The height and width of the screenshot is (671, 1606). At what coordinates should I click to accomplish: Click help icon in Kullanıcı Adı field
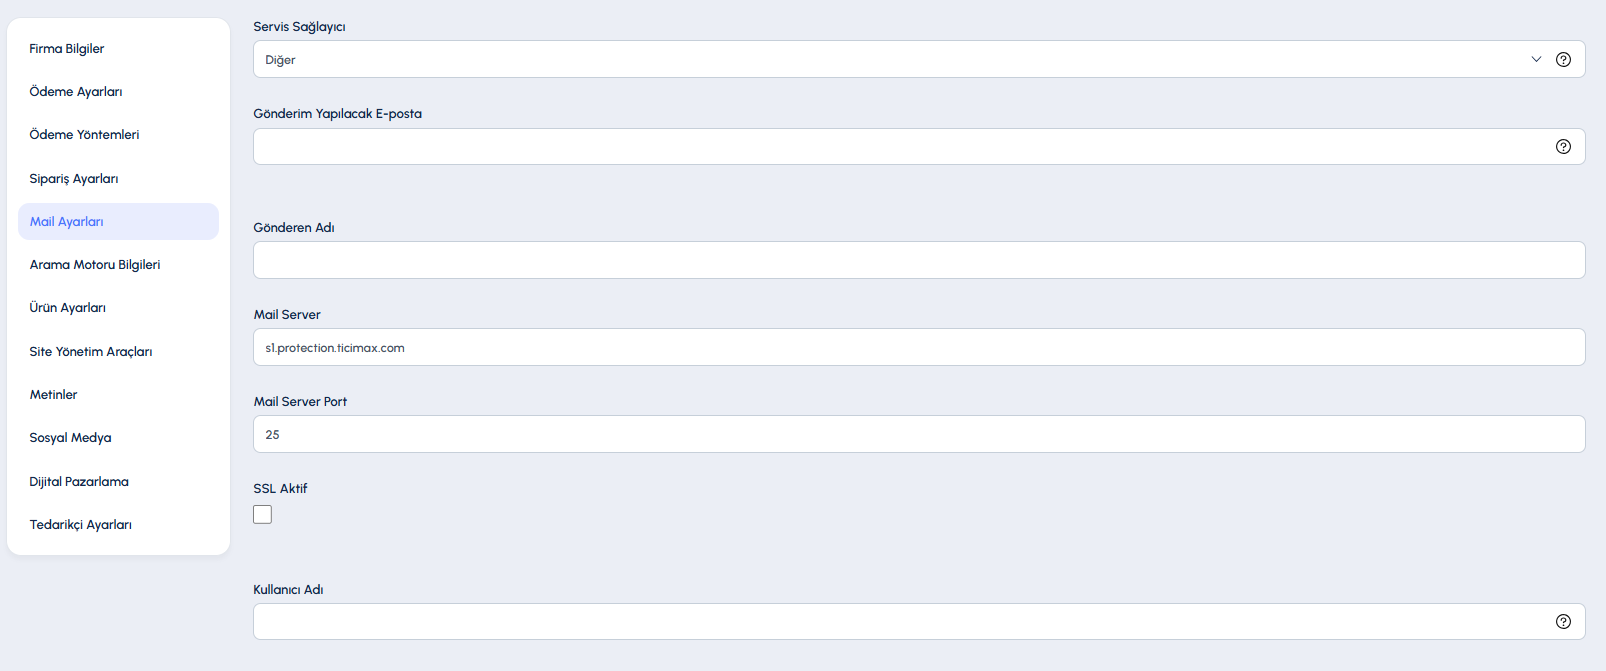(1563, 621)
